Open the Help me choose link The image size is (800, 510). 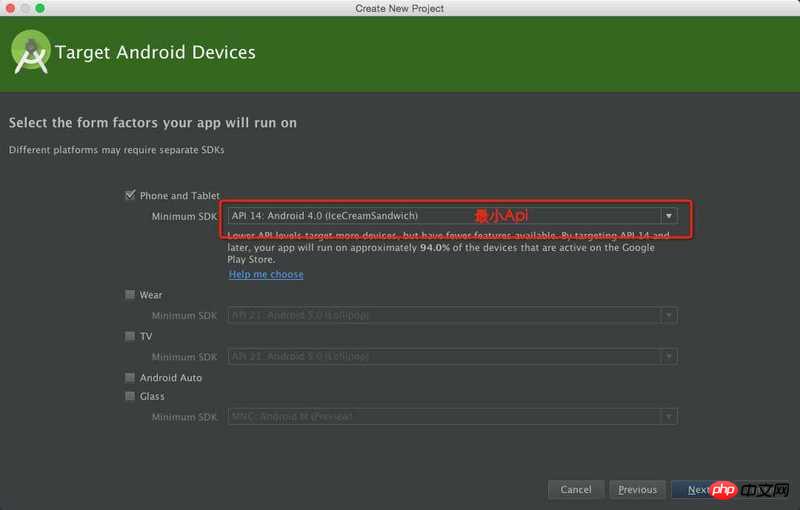coord(266,275)
